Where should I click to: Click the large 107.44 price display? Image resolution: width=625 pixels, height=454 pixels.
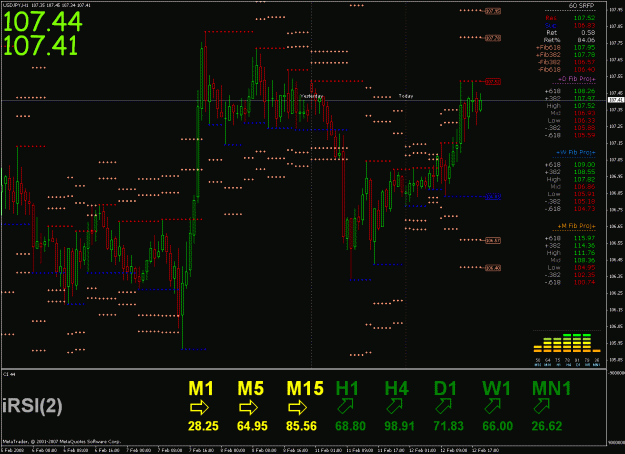pos(42,22)
